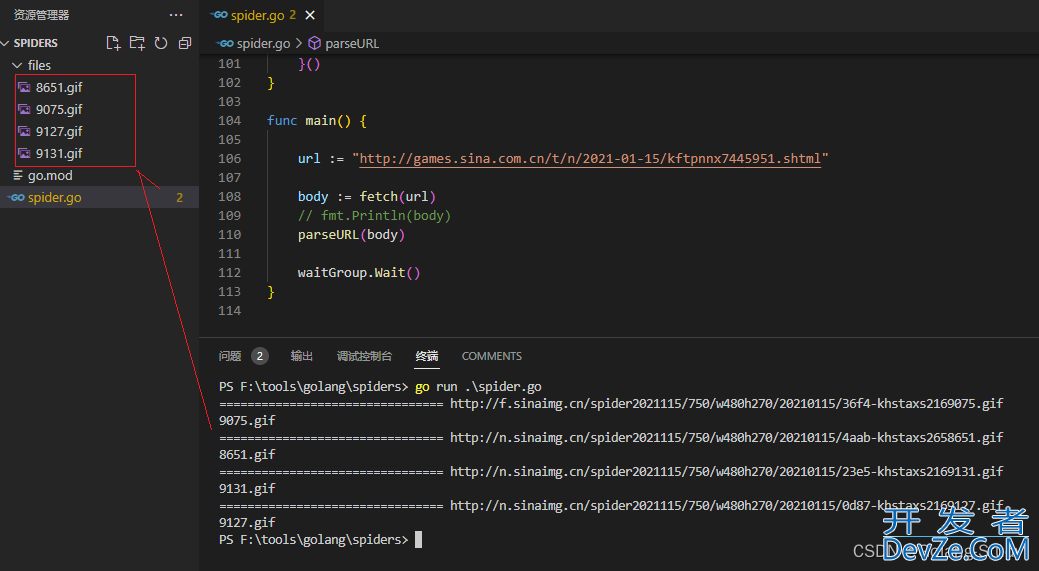The image size is (1039, 571).
Task: Open 9127.gif in the file tree
Action: coord(59,131)
